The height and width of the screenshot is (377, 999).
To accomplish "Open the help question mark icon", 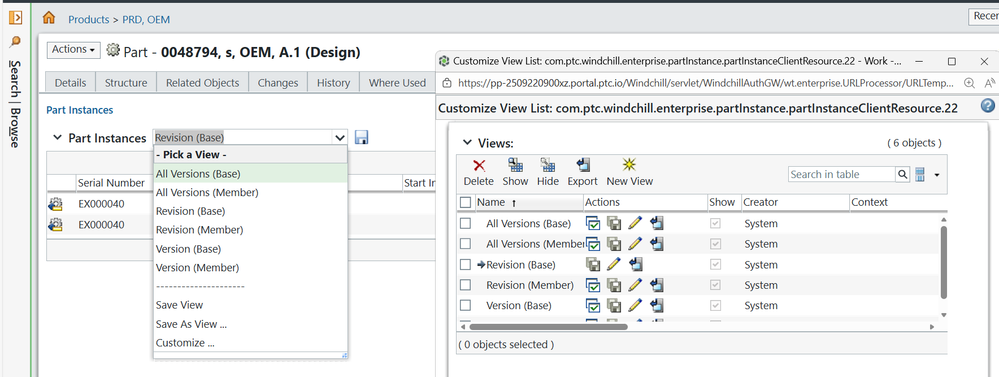I will click(x=988, y=106).
